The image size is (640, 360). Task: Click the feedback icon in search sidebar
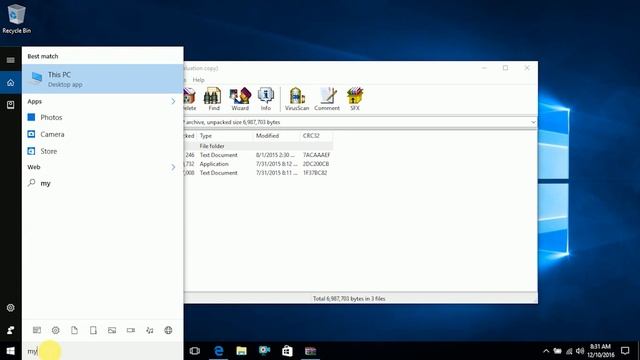click(11, 330)
